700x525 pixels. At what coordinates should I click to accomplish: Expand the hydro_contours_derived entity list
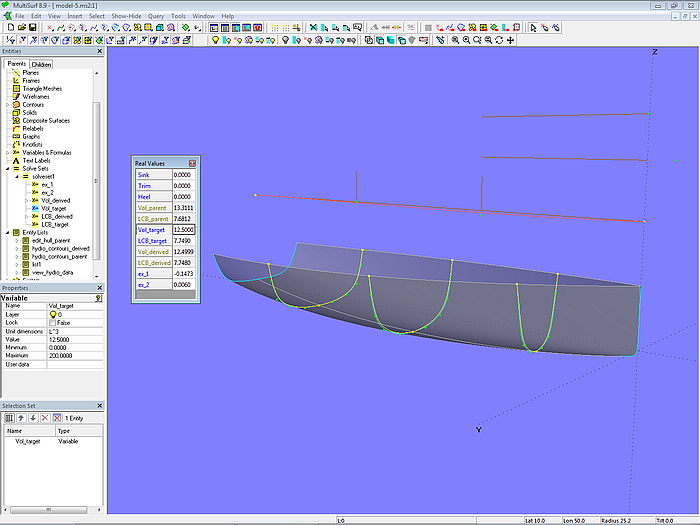[x=15, y=248]
